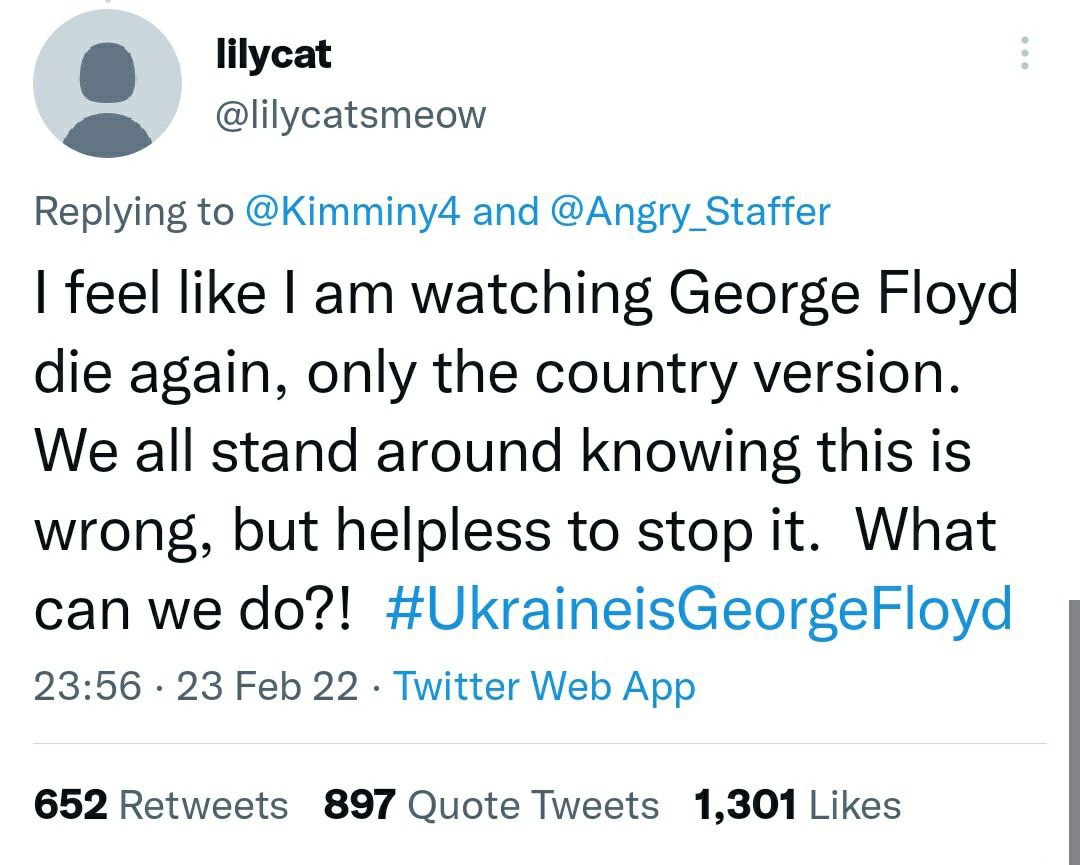The height and width of the screenshot is (865, 1080).
Task: Click the Twitter Web App source link
Action: coord(544,687)
